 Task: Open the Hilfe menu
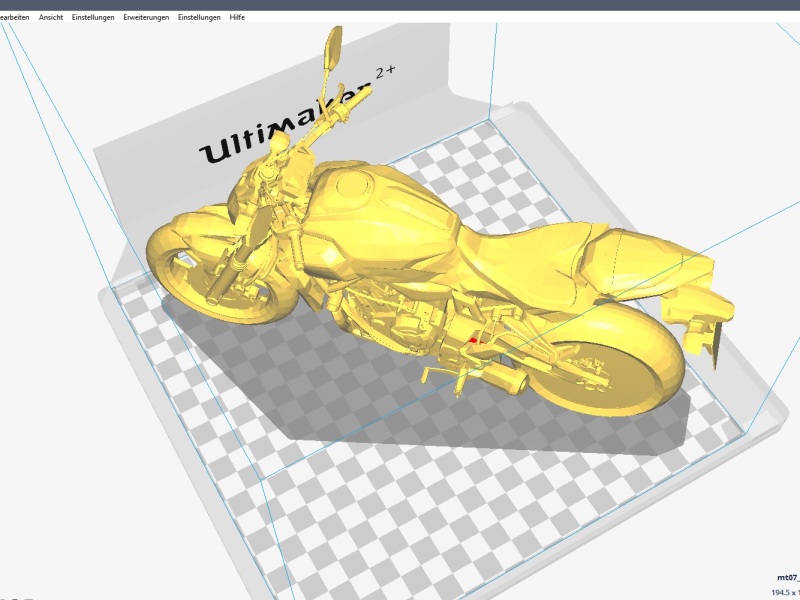237,17
